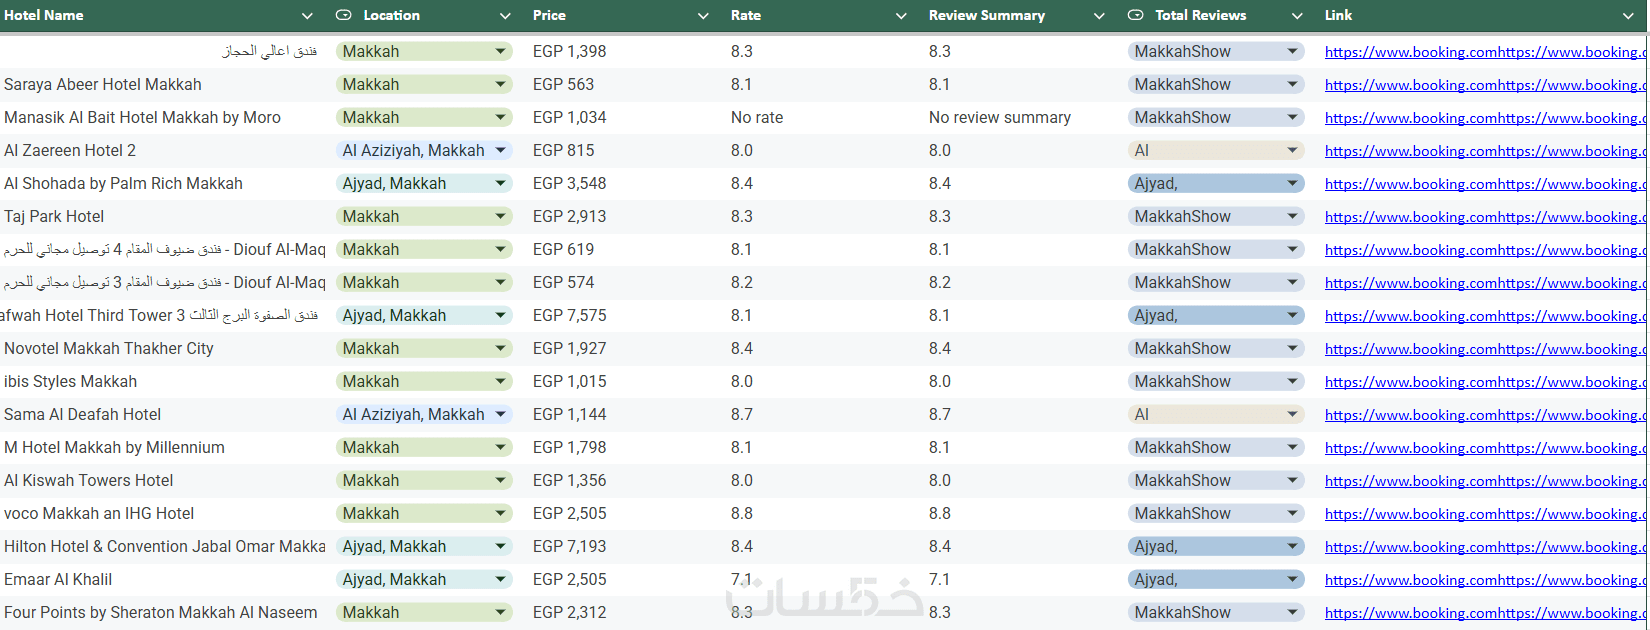Click the dropdown-type icon beside Total Reviews header

[x=1135, y=15]
